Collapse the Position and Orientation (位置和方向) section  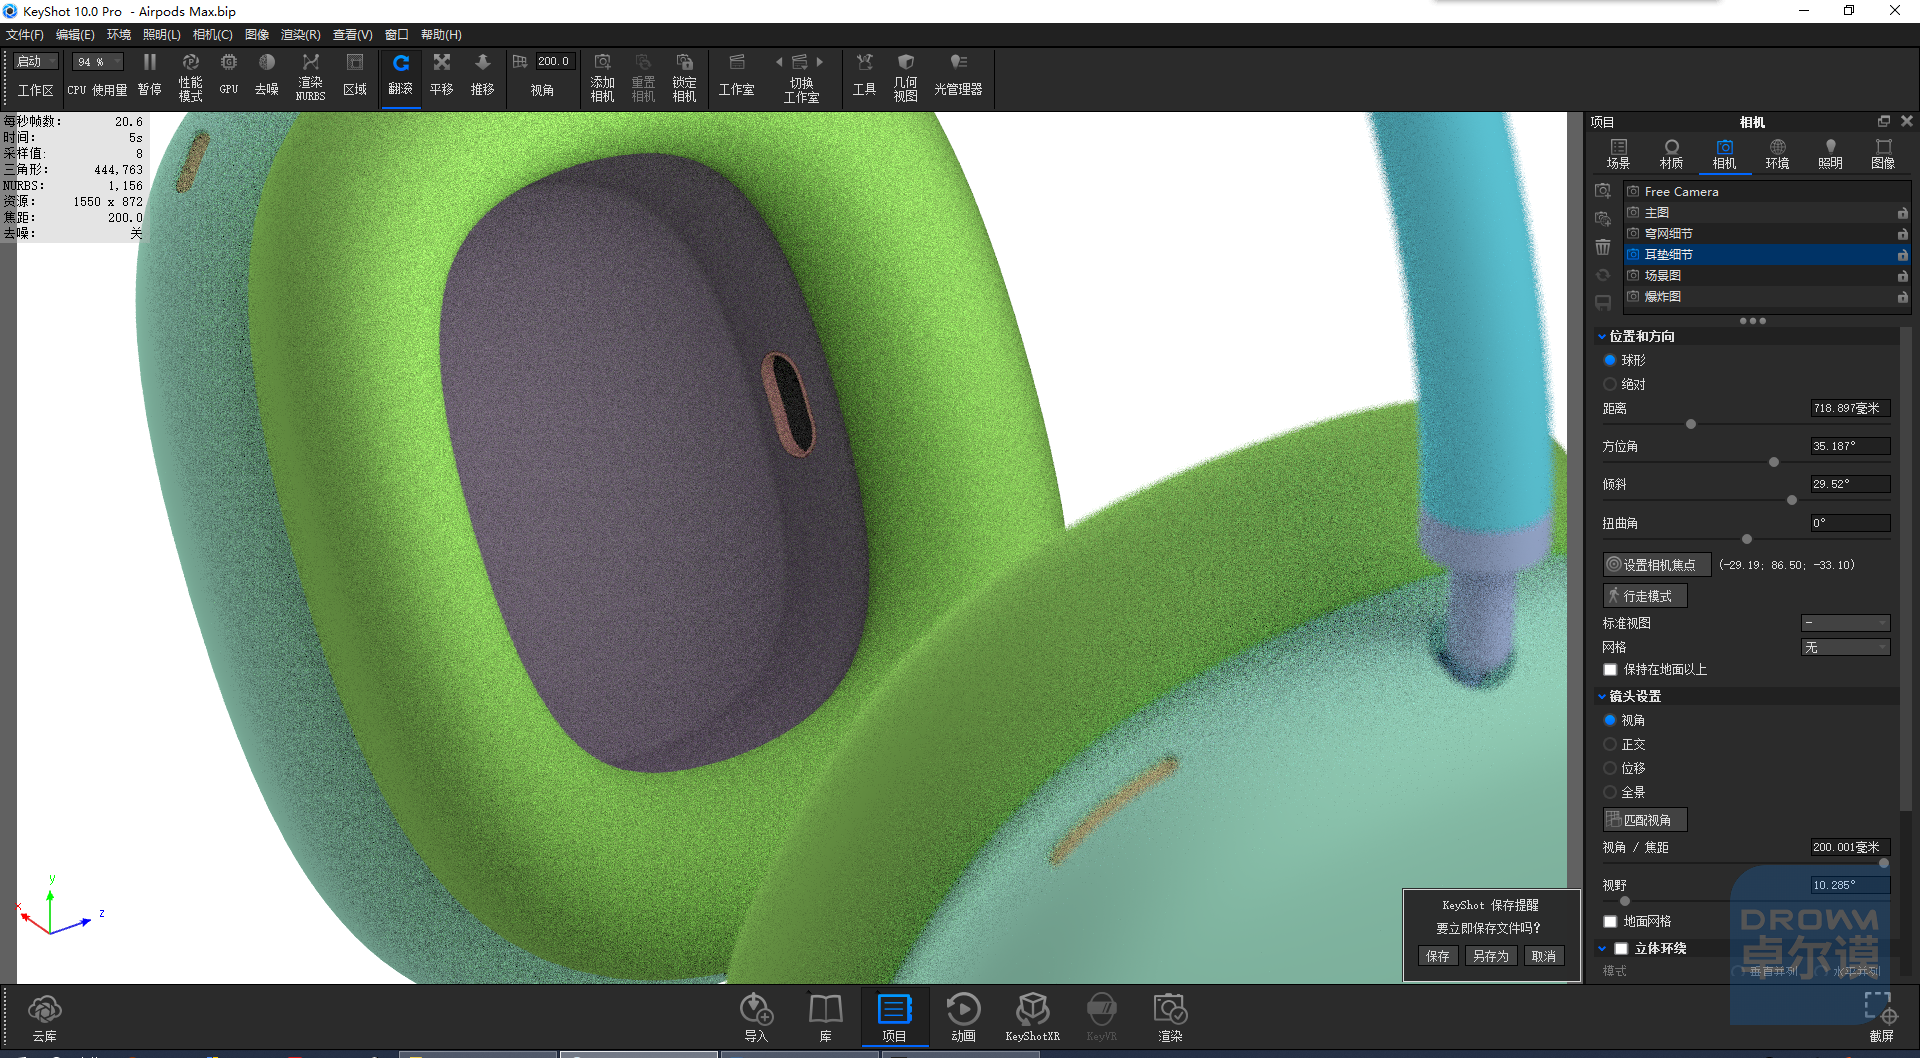click(1602, 337)
